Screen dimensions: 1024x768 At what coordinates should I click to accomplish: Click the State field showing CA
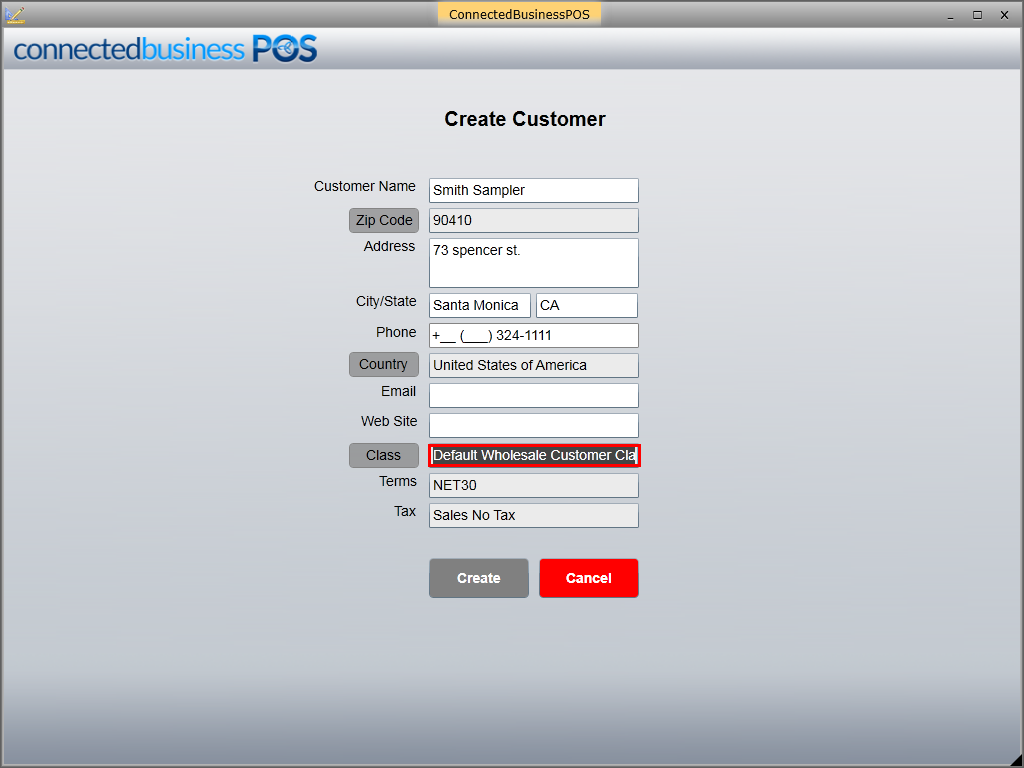coord(586,305)
